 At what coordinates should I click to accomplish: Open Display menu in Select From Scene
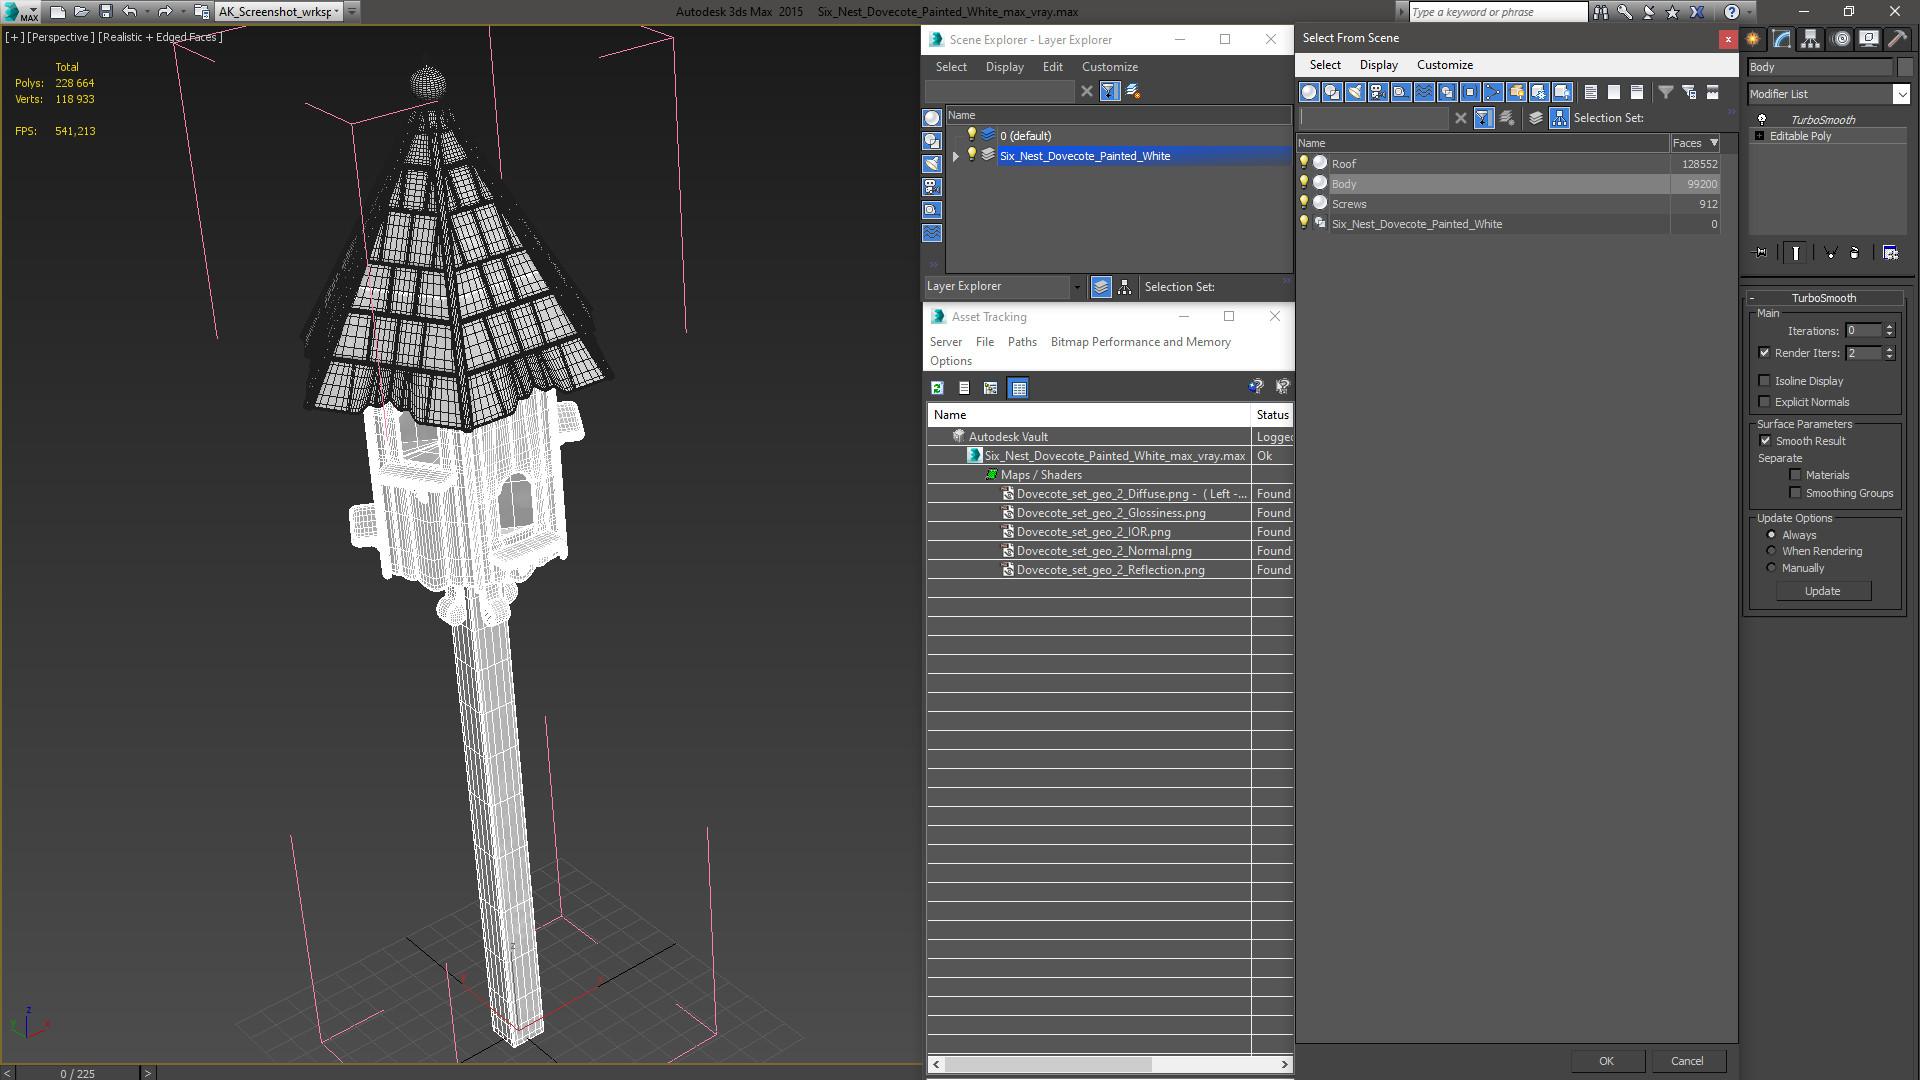pos(1378,65)
